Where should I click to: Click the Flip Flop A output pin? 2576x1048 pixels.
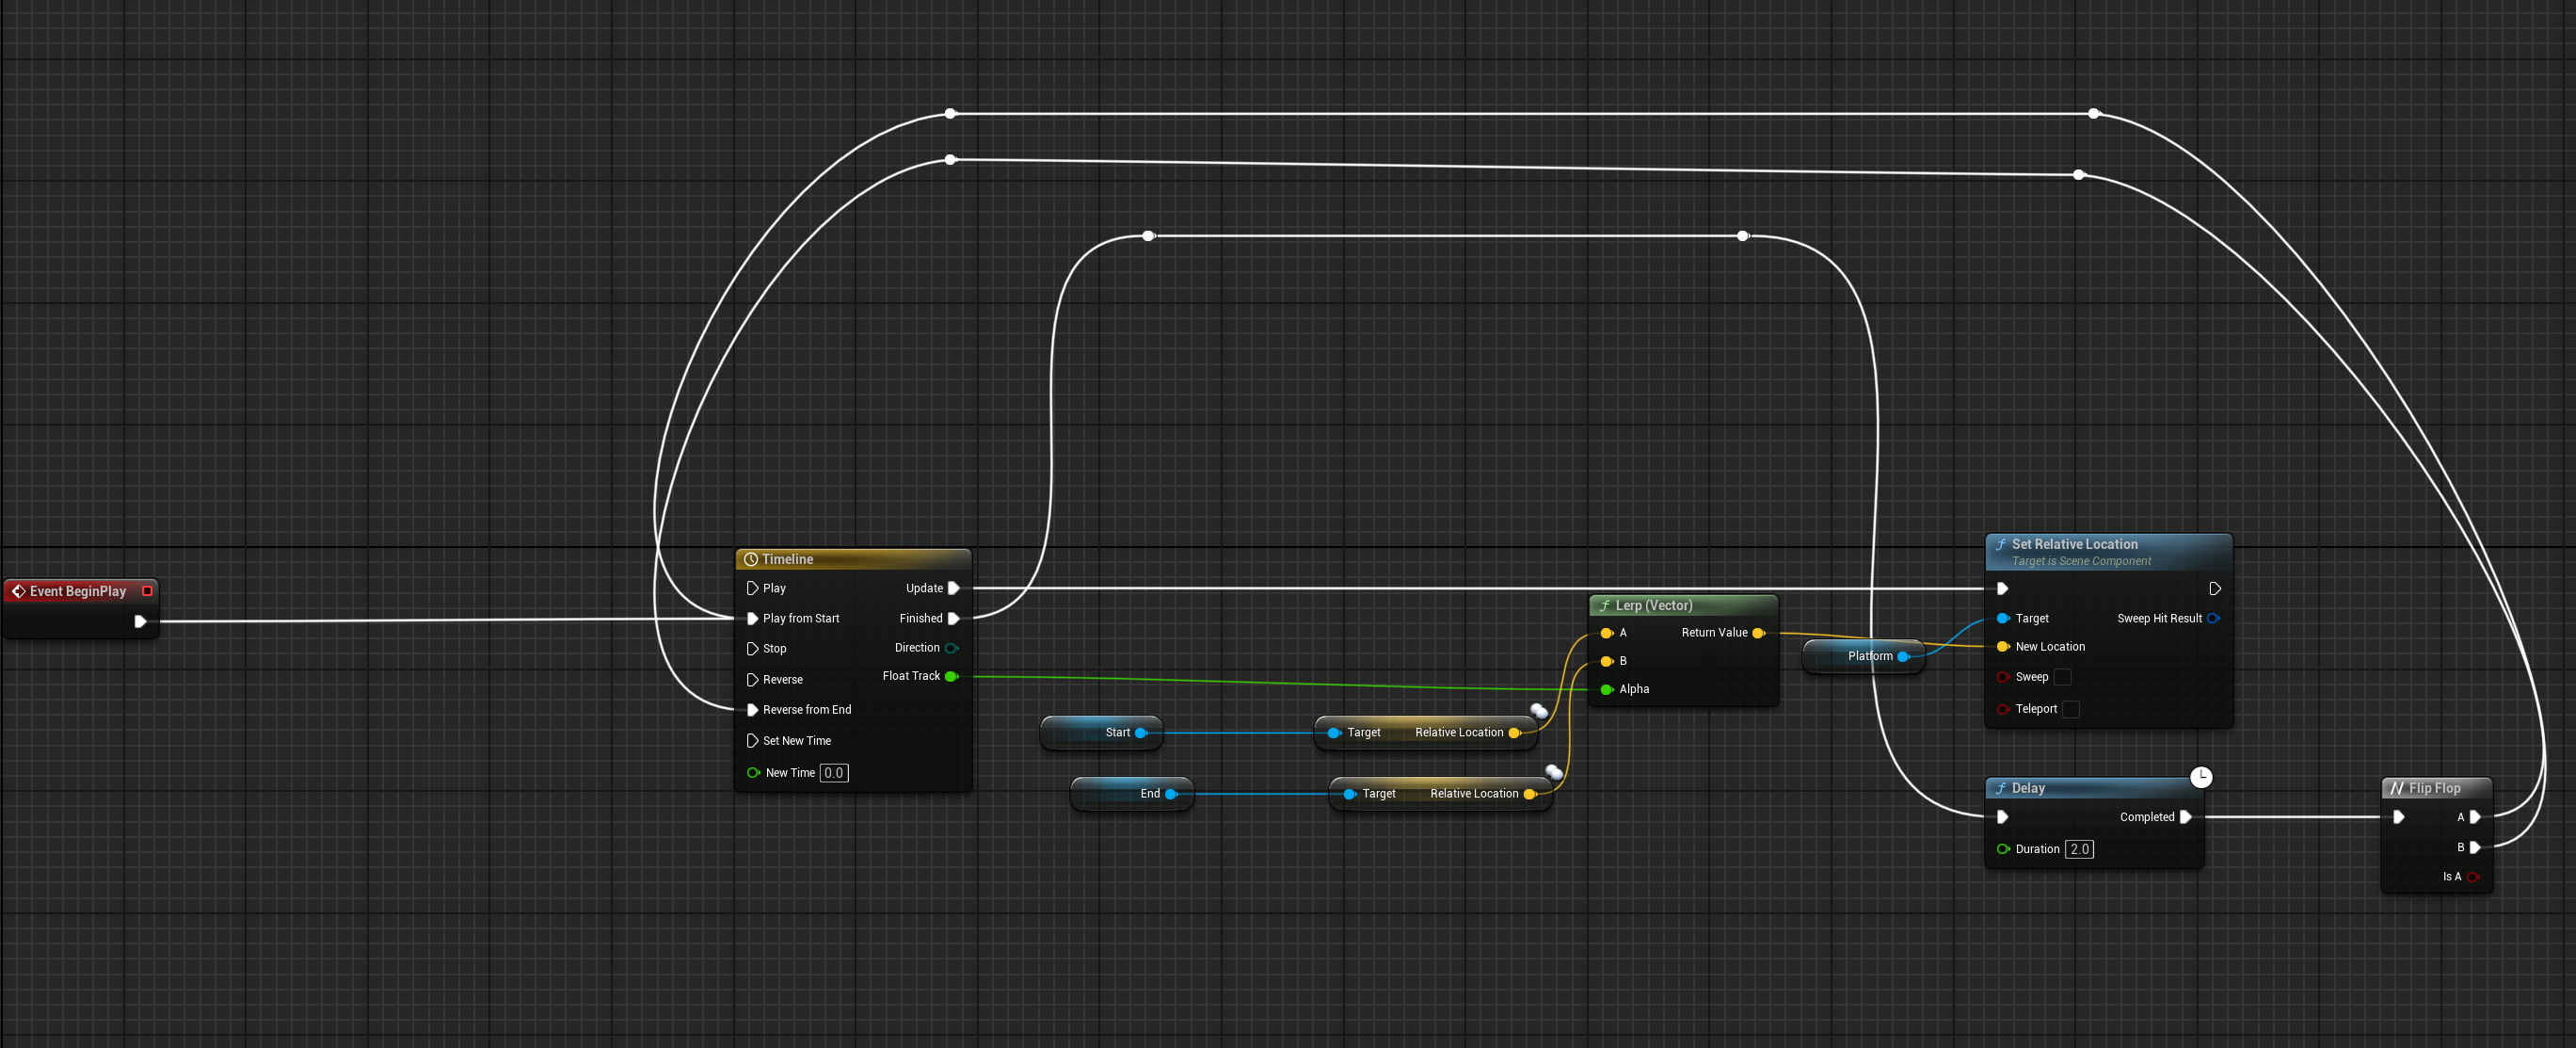point(2475,817)
